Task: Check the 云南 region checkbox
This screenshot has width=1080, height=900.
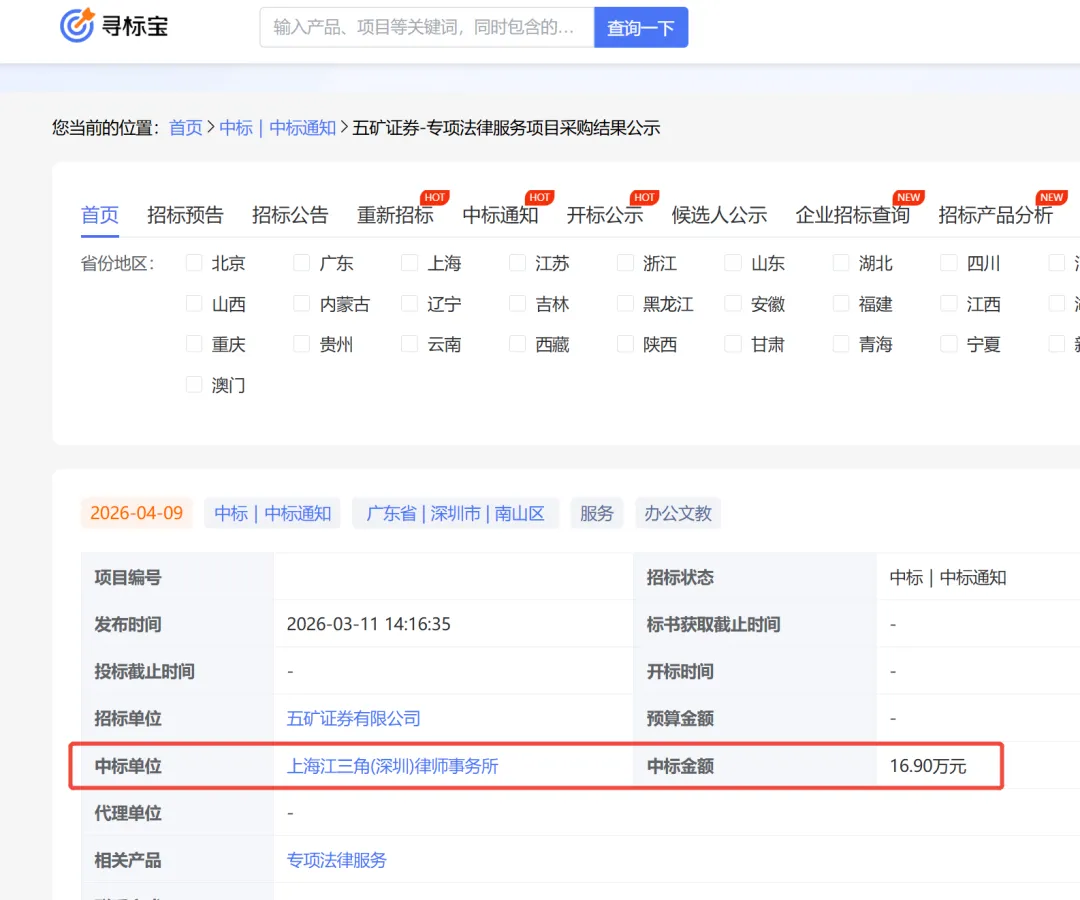Action: click(x=410, y=344)
